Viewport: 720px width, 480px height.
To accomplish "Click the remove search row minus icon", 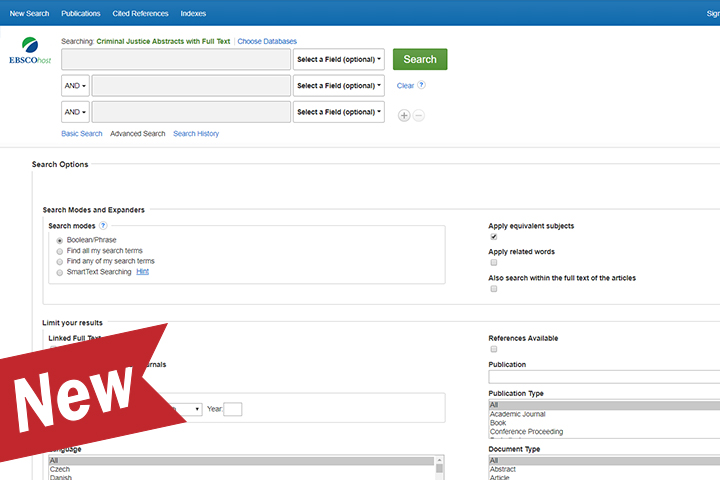I will click(x=419, y=115).
